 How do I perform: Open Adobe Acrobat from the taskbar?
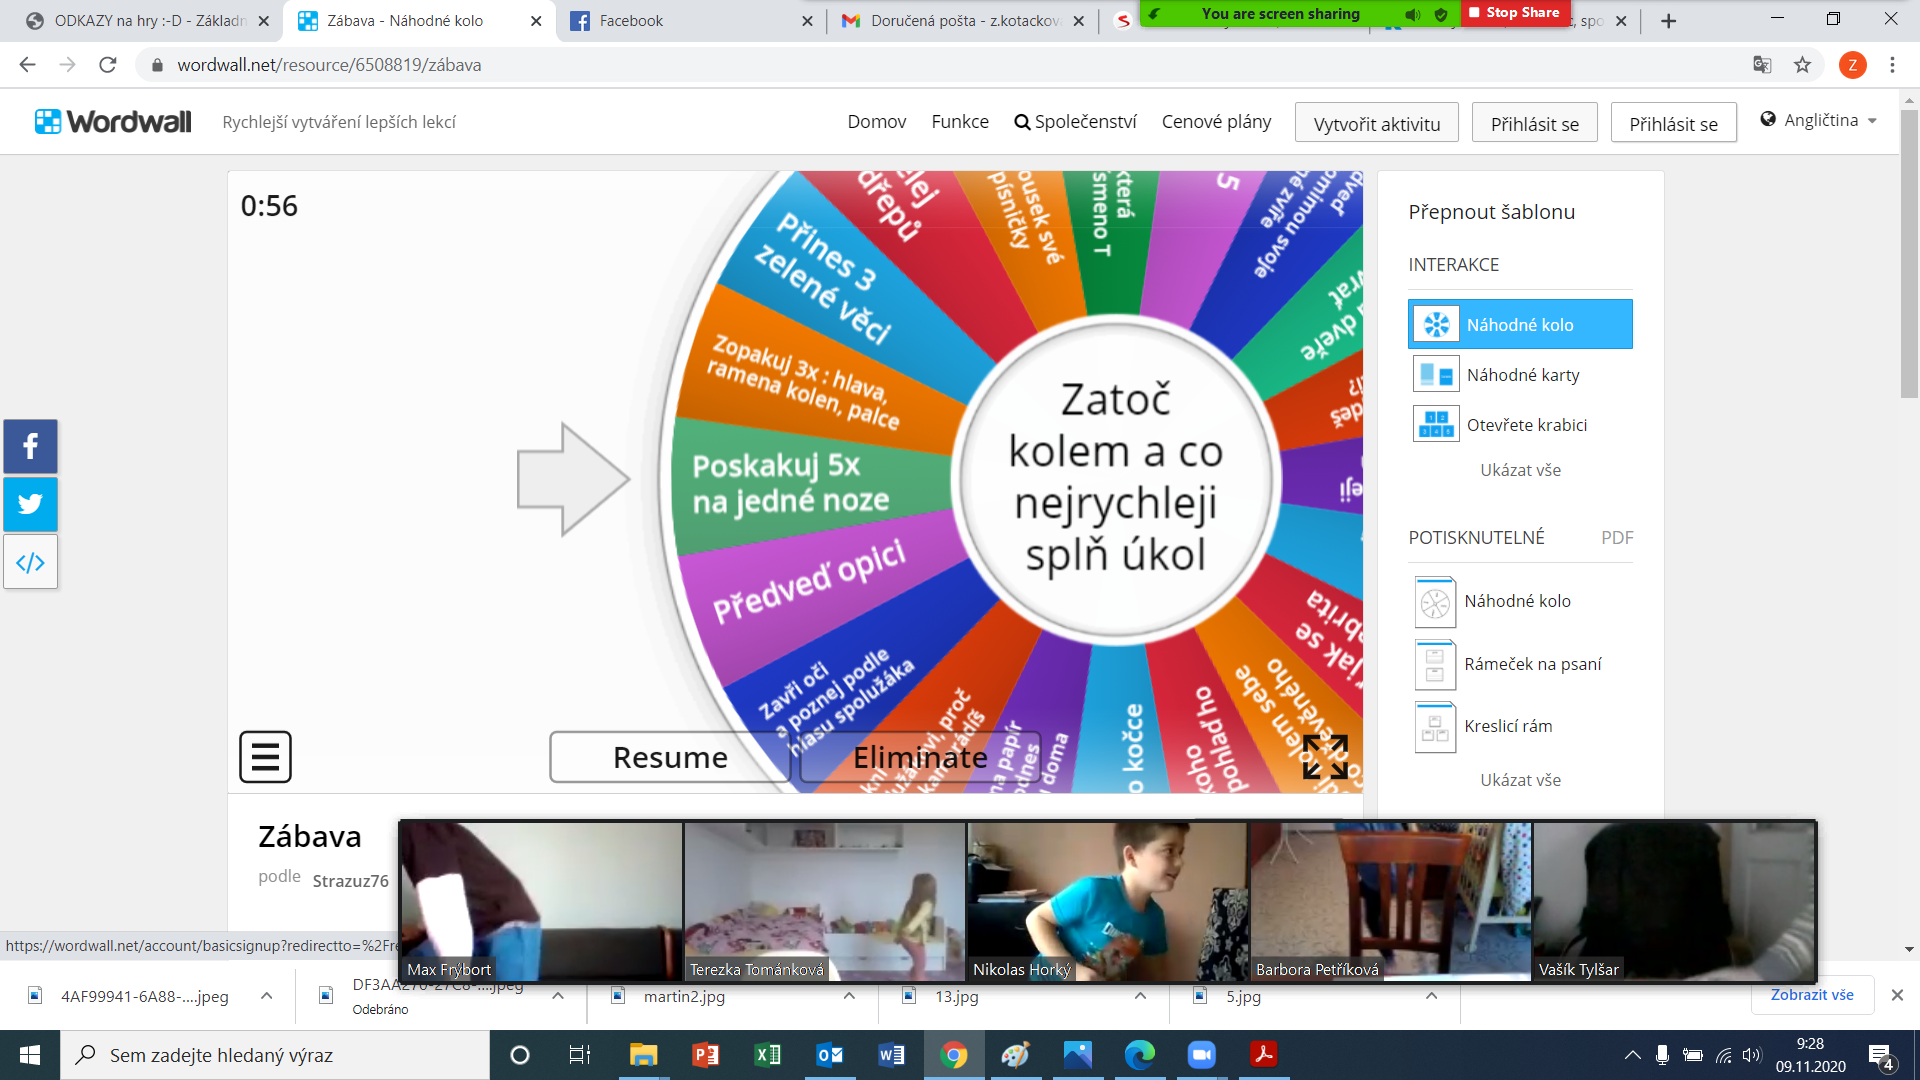click(x=1263, y=1055)
